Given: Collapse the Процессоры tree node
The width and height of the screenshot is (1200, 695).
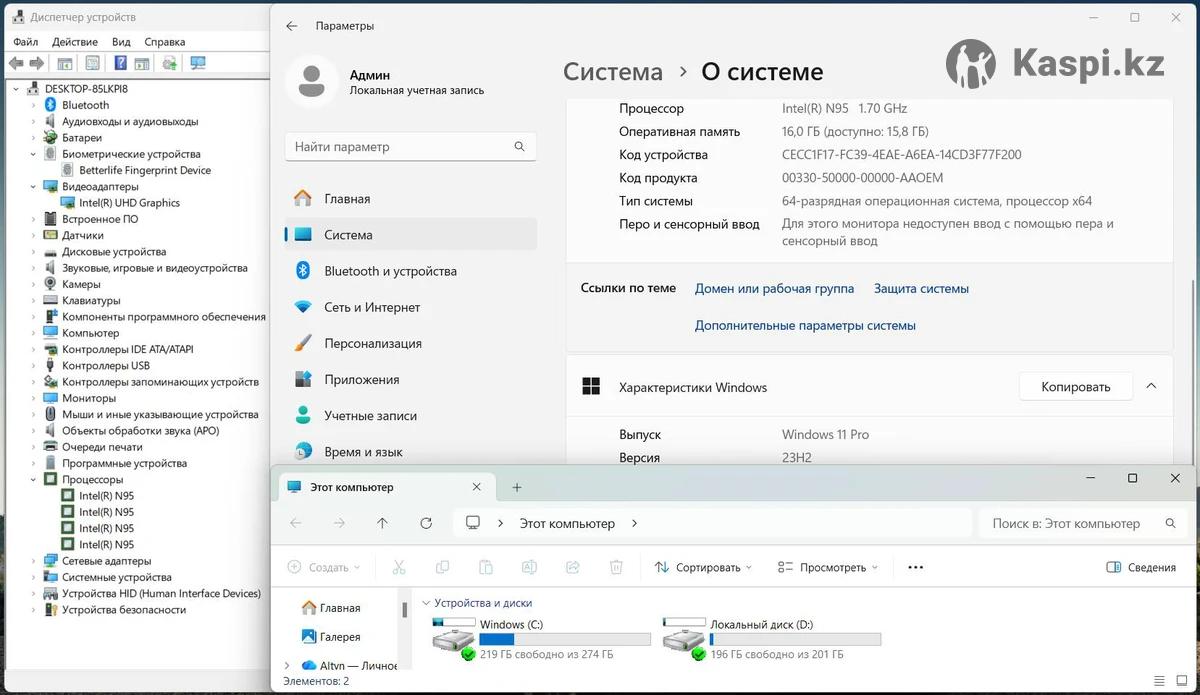Looking at the screenshot, I should [x=34, y=480].
